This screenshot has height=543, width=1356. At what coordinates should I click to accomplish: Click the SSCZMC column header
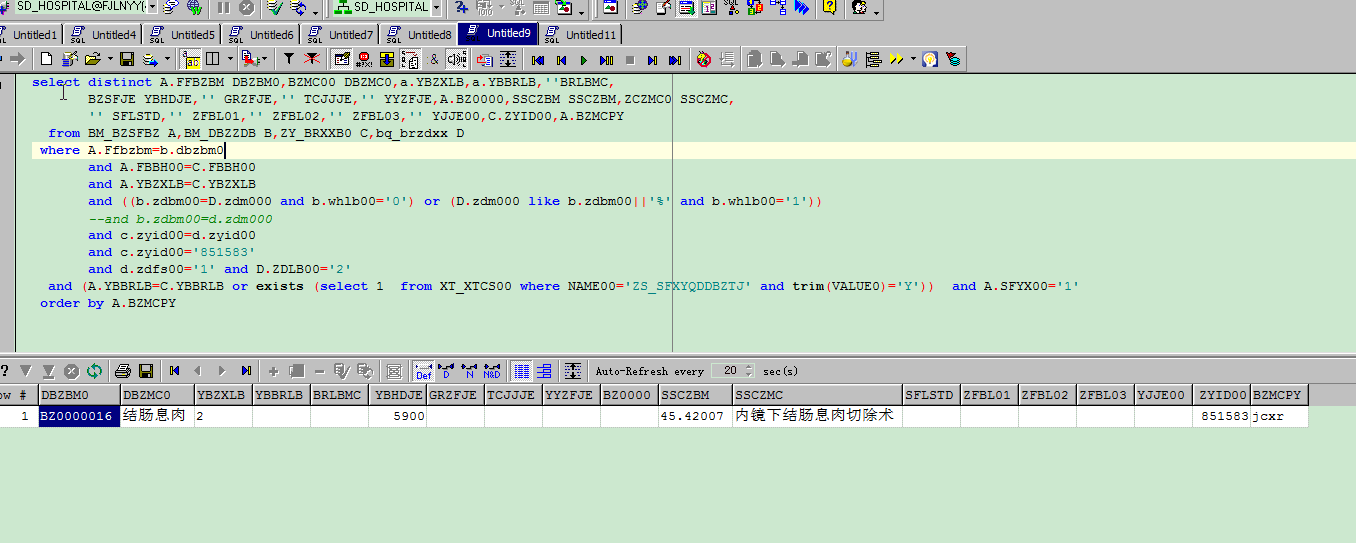coord(816,396)
